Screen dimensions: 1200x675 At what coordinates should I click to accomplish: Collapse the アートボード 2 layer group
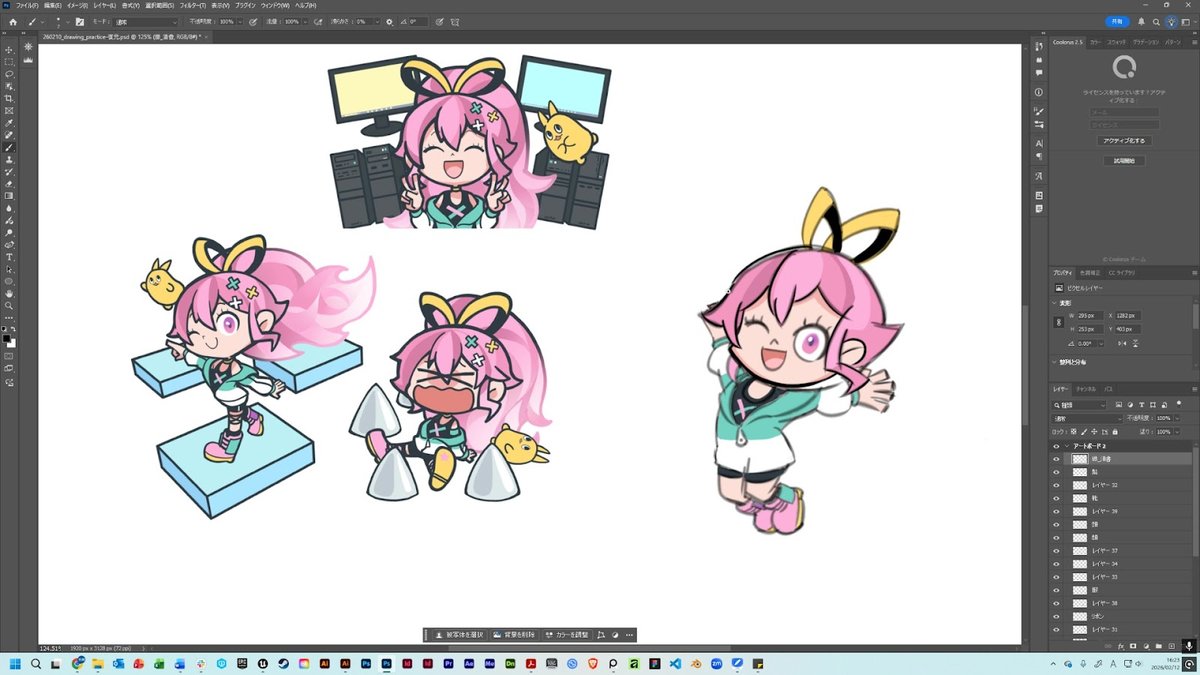(1066, 446)
